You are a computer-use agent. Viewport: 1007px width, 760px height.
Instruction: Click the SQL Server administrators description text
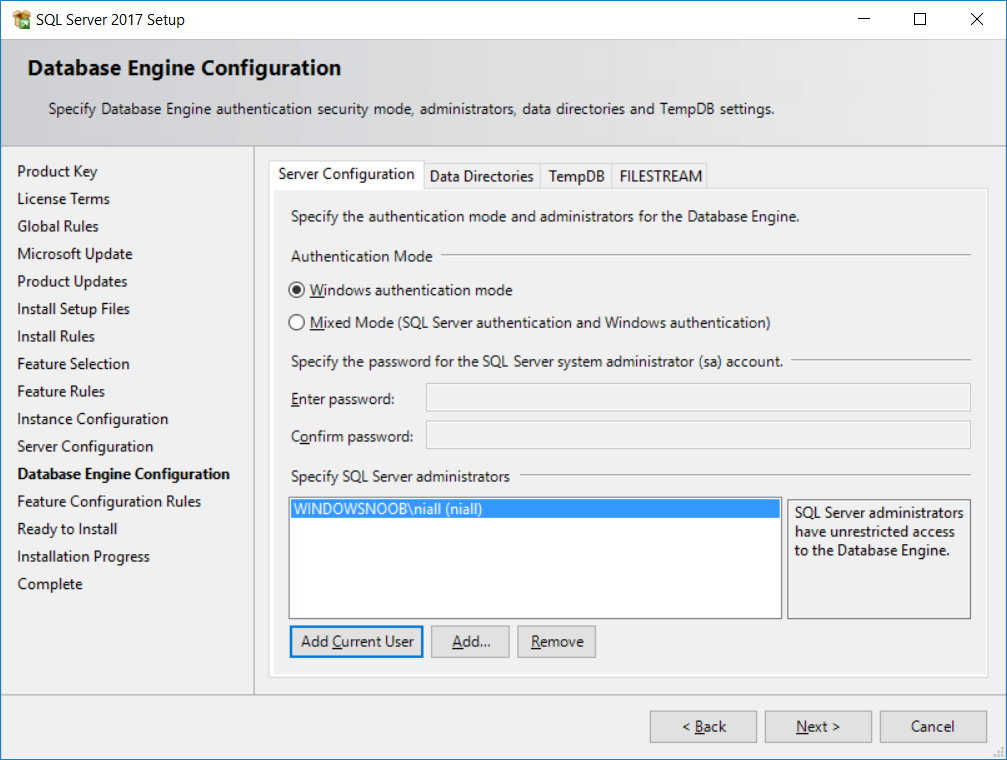tap(879, 531)
